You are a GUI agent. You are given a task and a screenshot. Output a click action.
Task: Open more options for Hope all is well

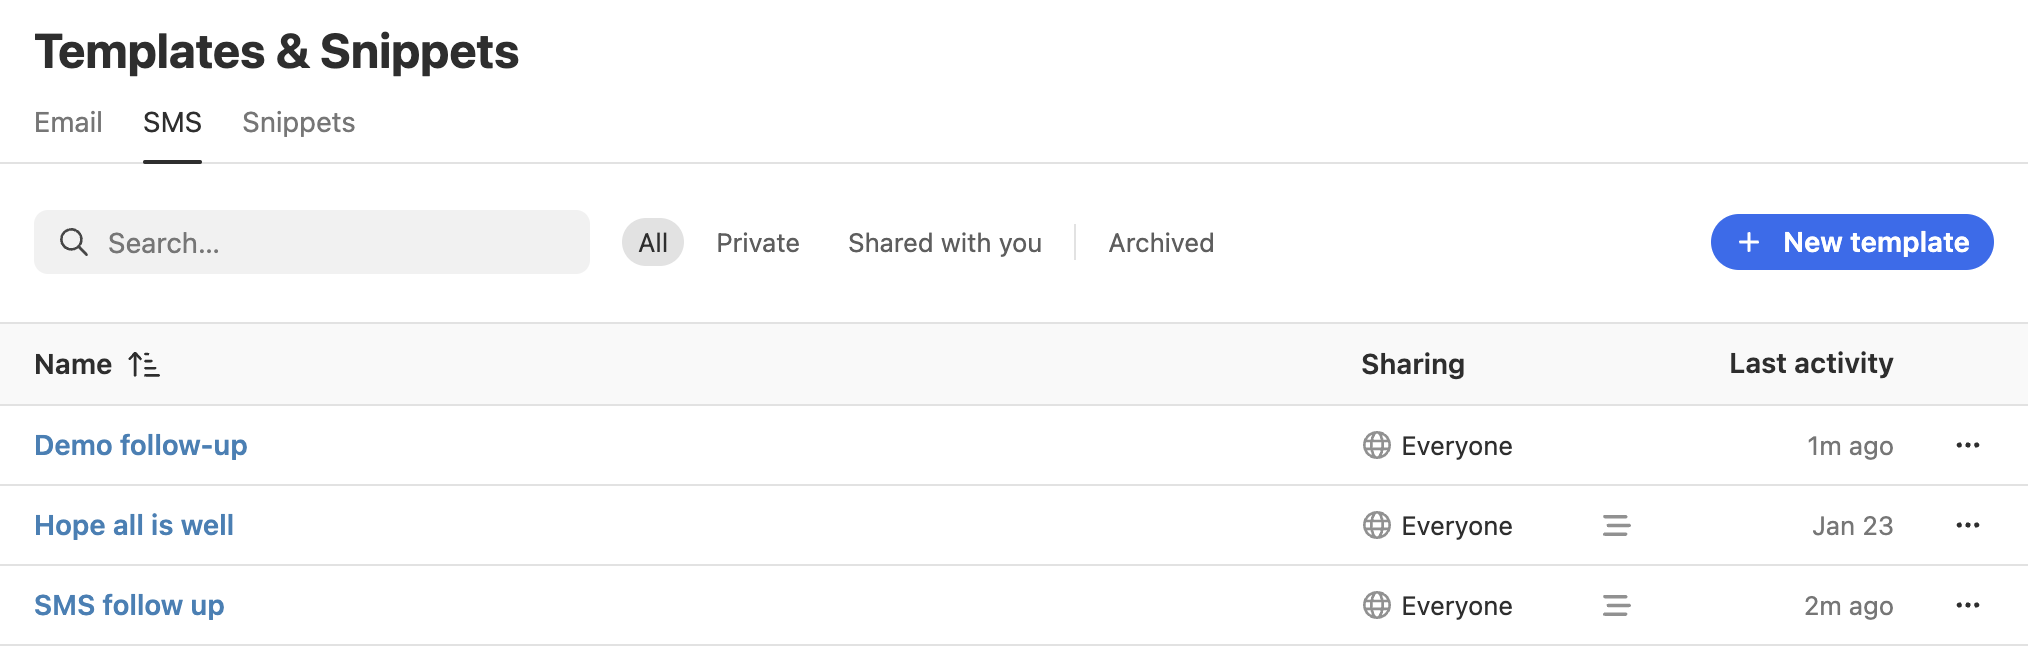click(x=1967, y=525)
